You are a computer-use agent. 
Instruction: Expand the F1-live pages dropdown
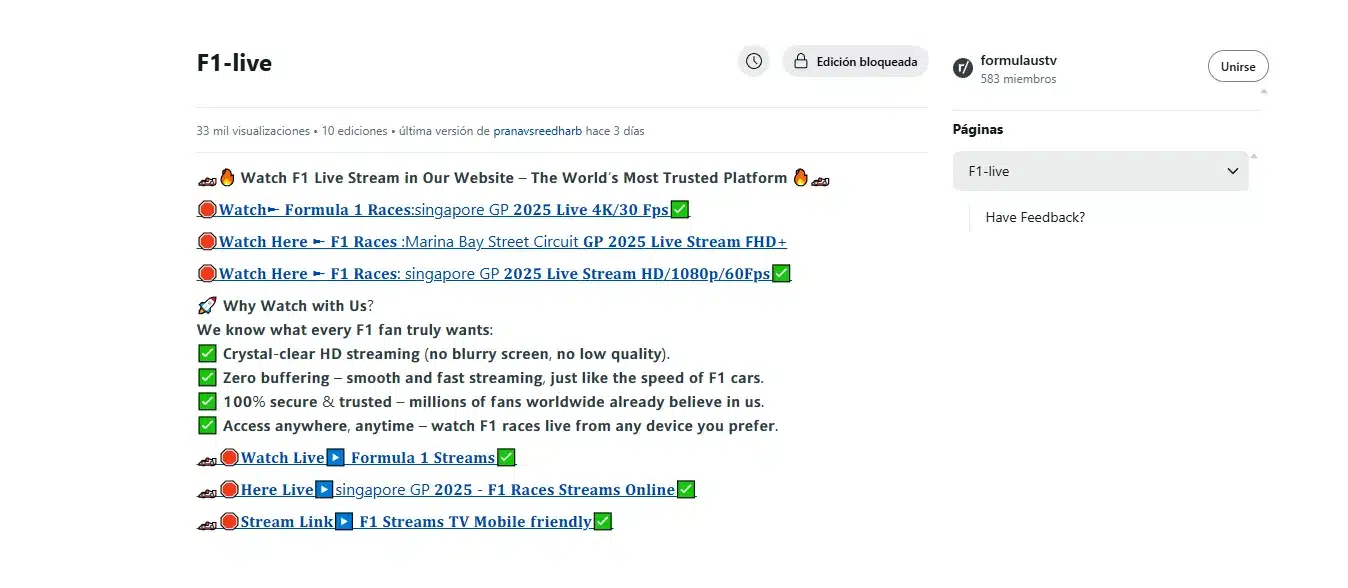click(x=1100, y=171)
